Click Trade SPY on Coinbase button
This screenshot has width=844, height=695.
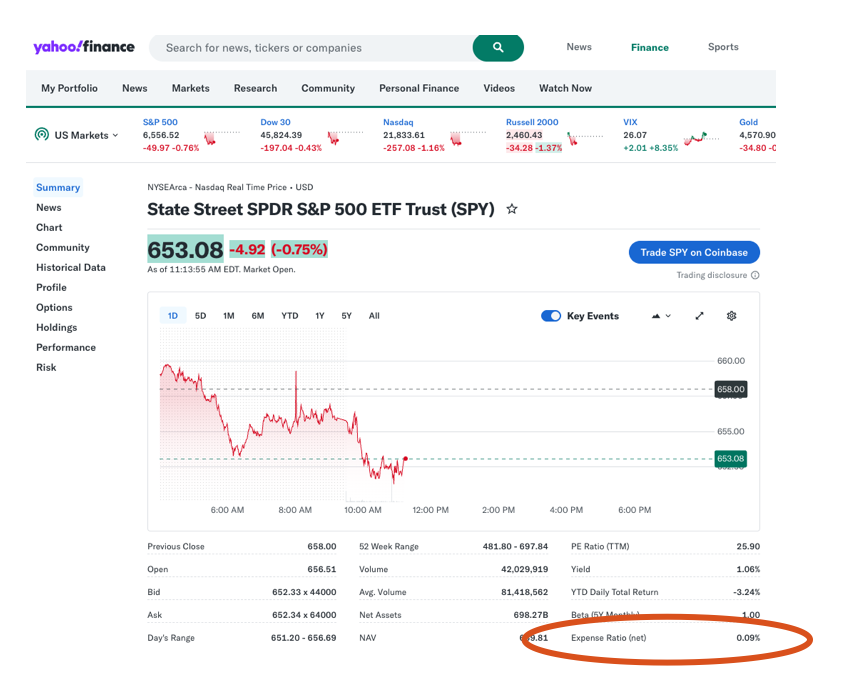pos(694,253)
